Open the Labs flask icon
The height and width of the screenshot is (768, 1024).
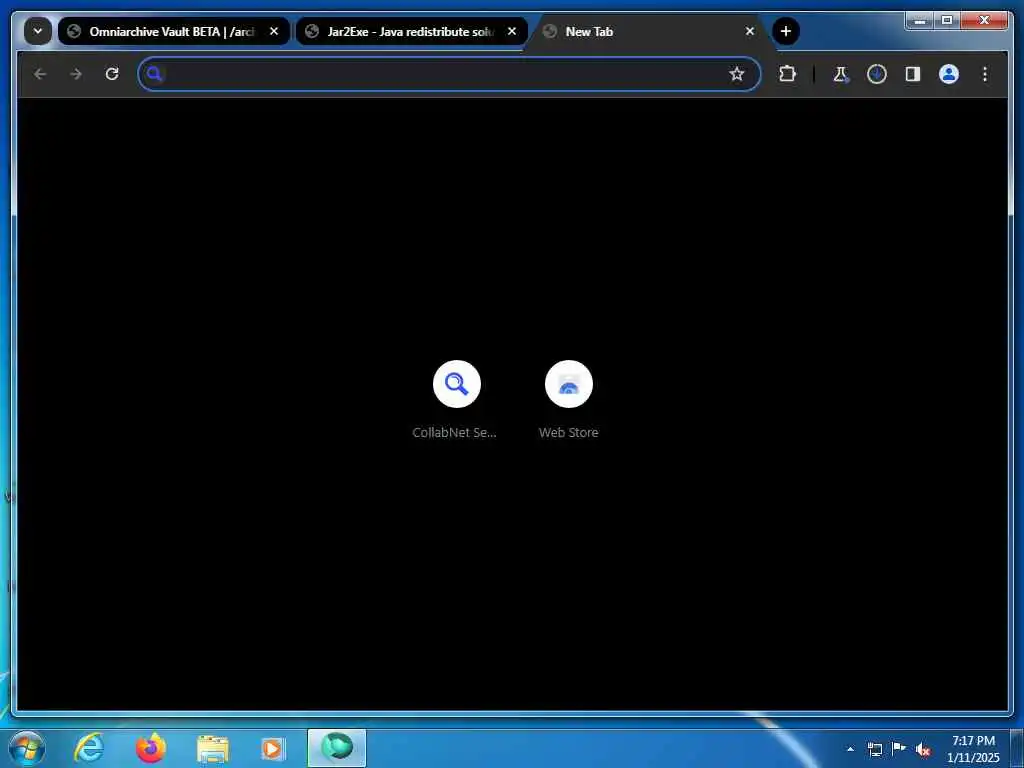coord(840,74)
